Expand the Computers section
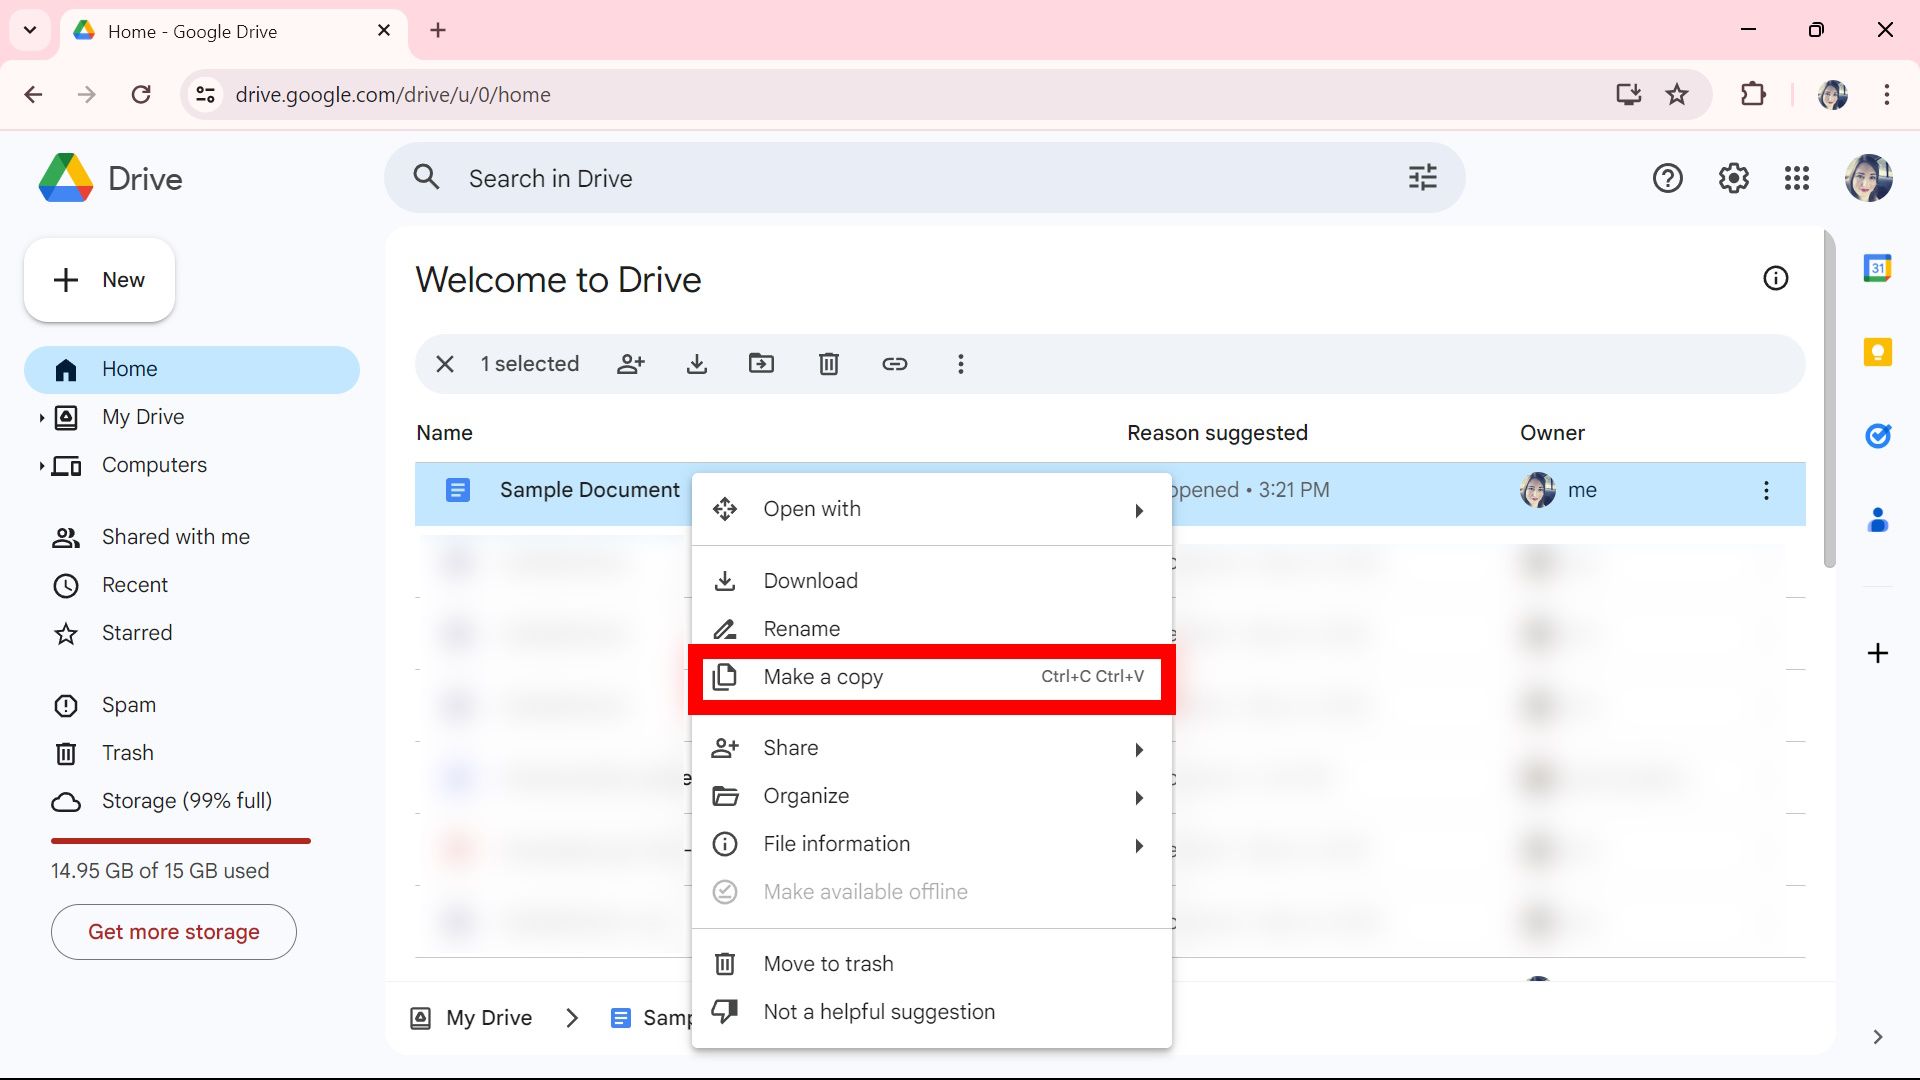Viewport: 1920px width, 1080px height. coord(40,465)
